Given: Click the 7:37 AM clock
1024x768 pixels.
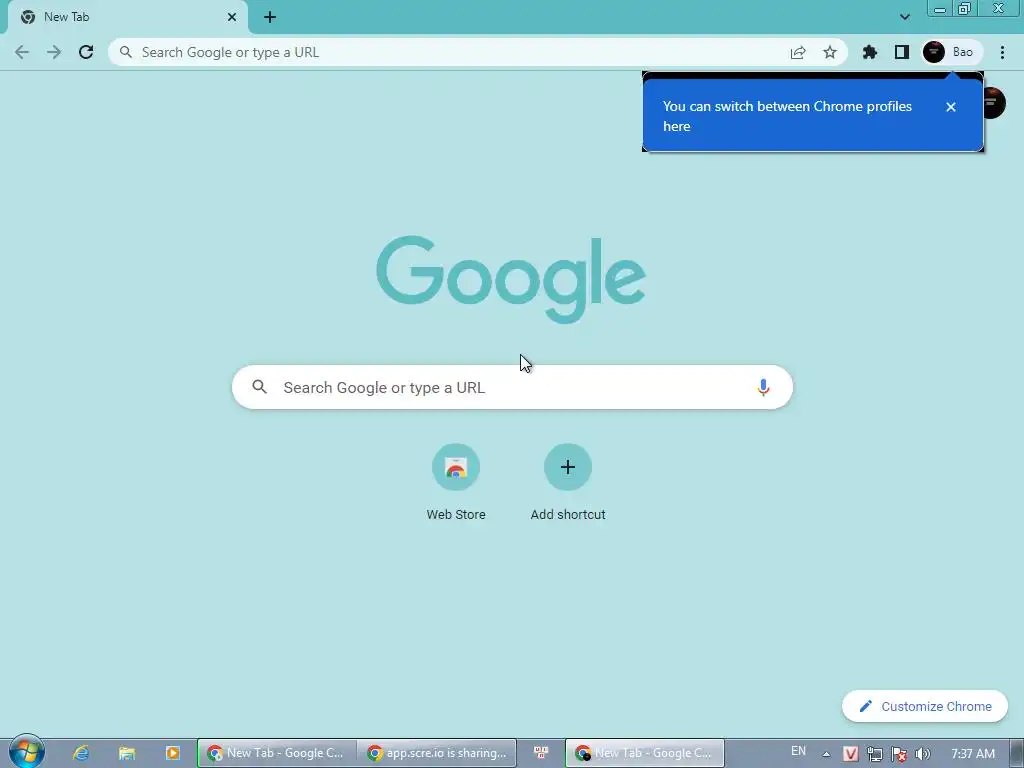Looking at the screenshot, I should coord(973,754).
